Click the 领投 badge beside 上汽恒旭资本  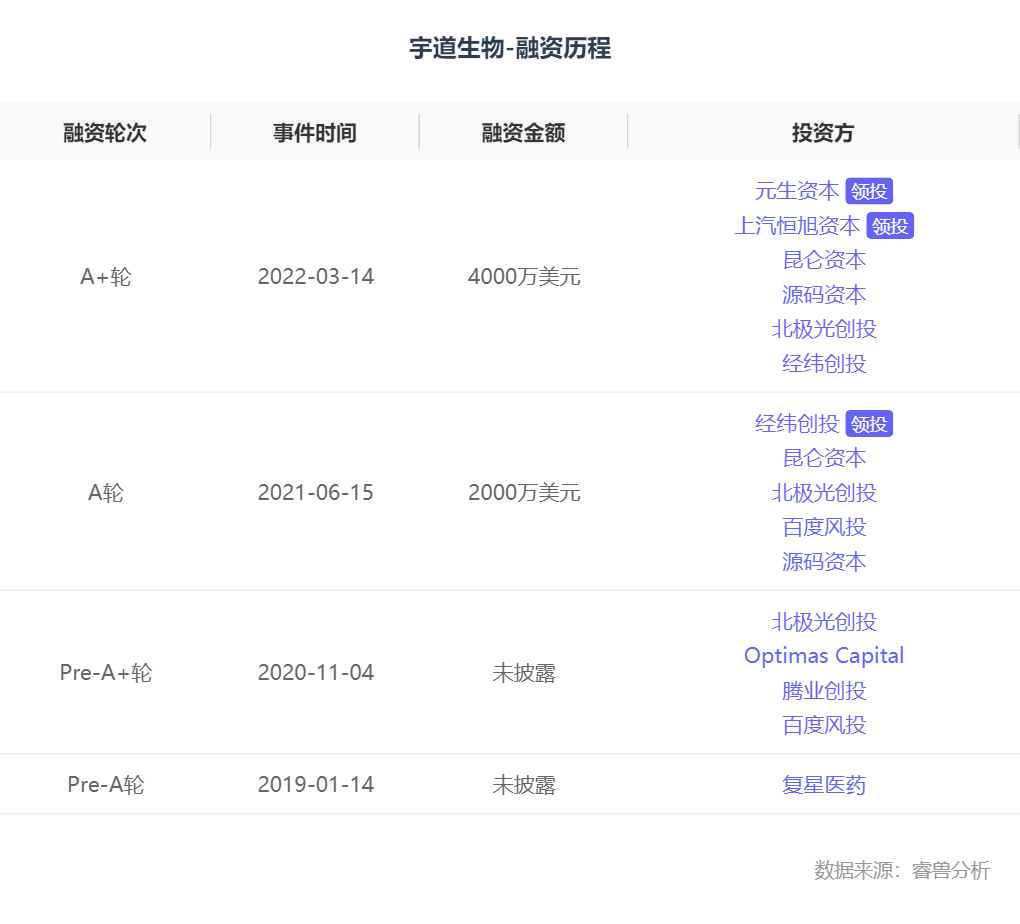tap(890, 226)
